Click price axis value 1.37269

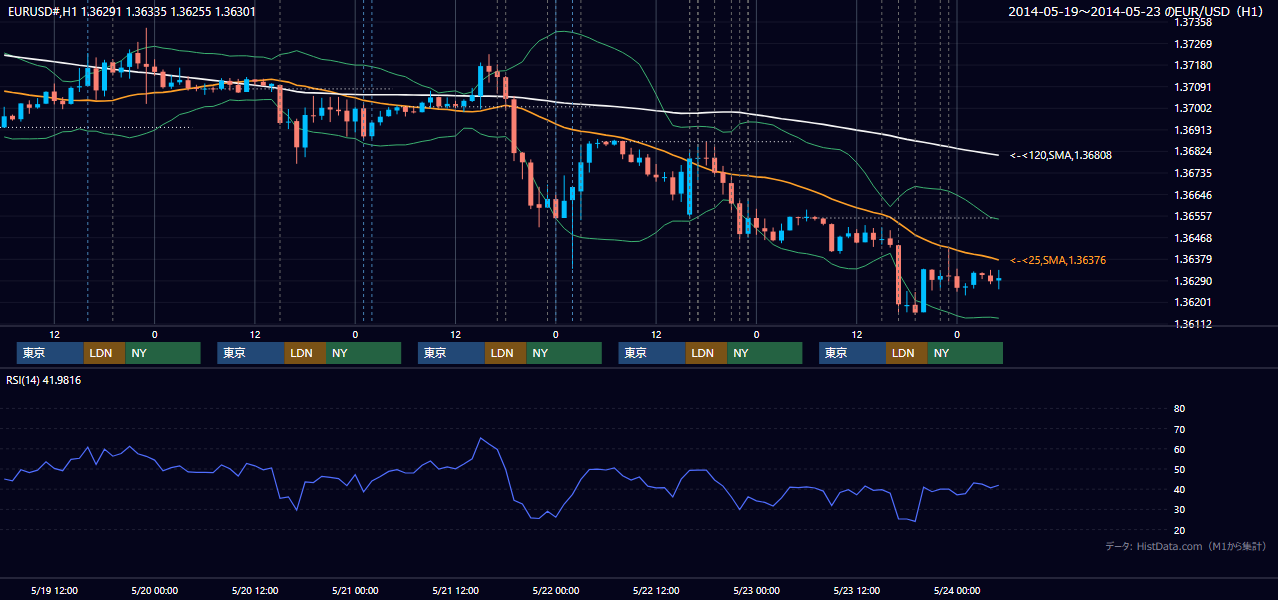point(1193,44)
